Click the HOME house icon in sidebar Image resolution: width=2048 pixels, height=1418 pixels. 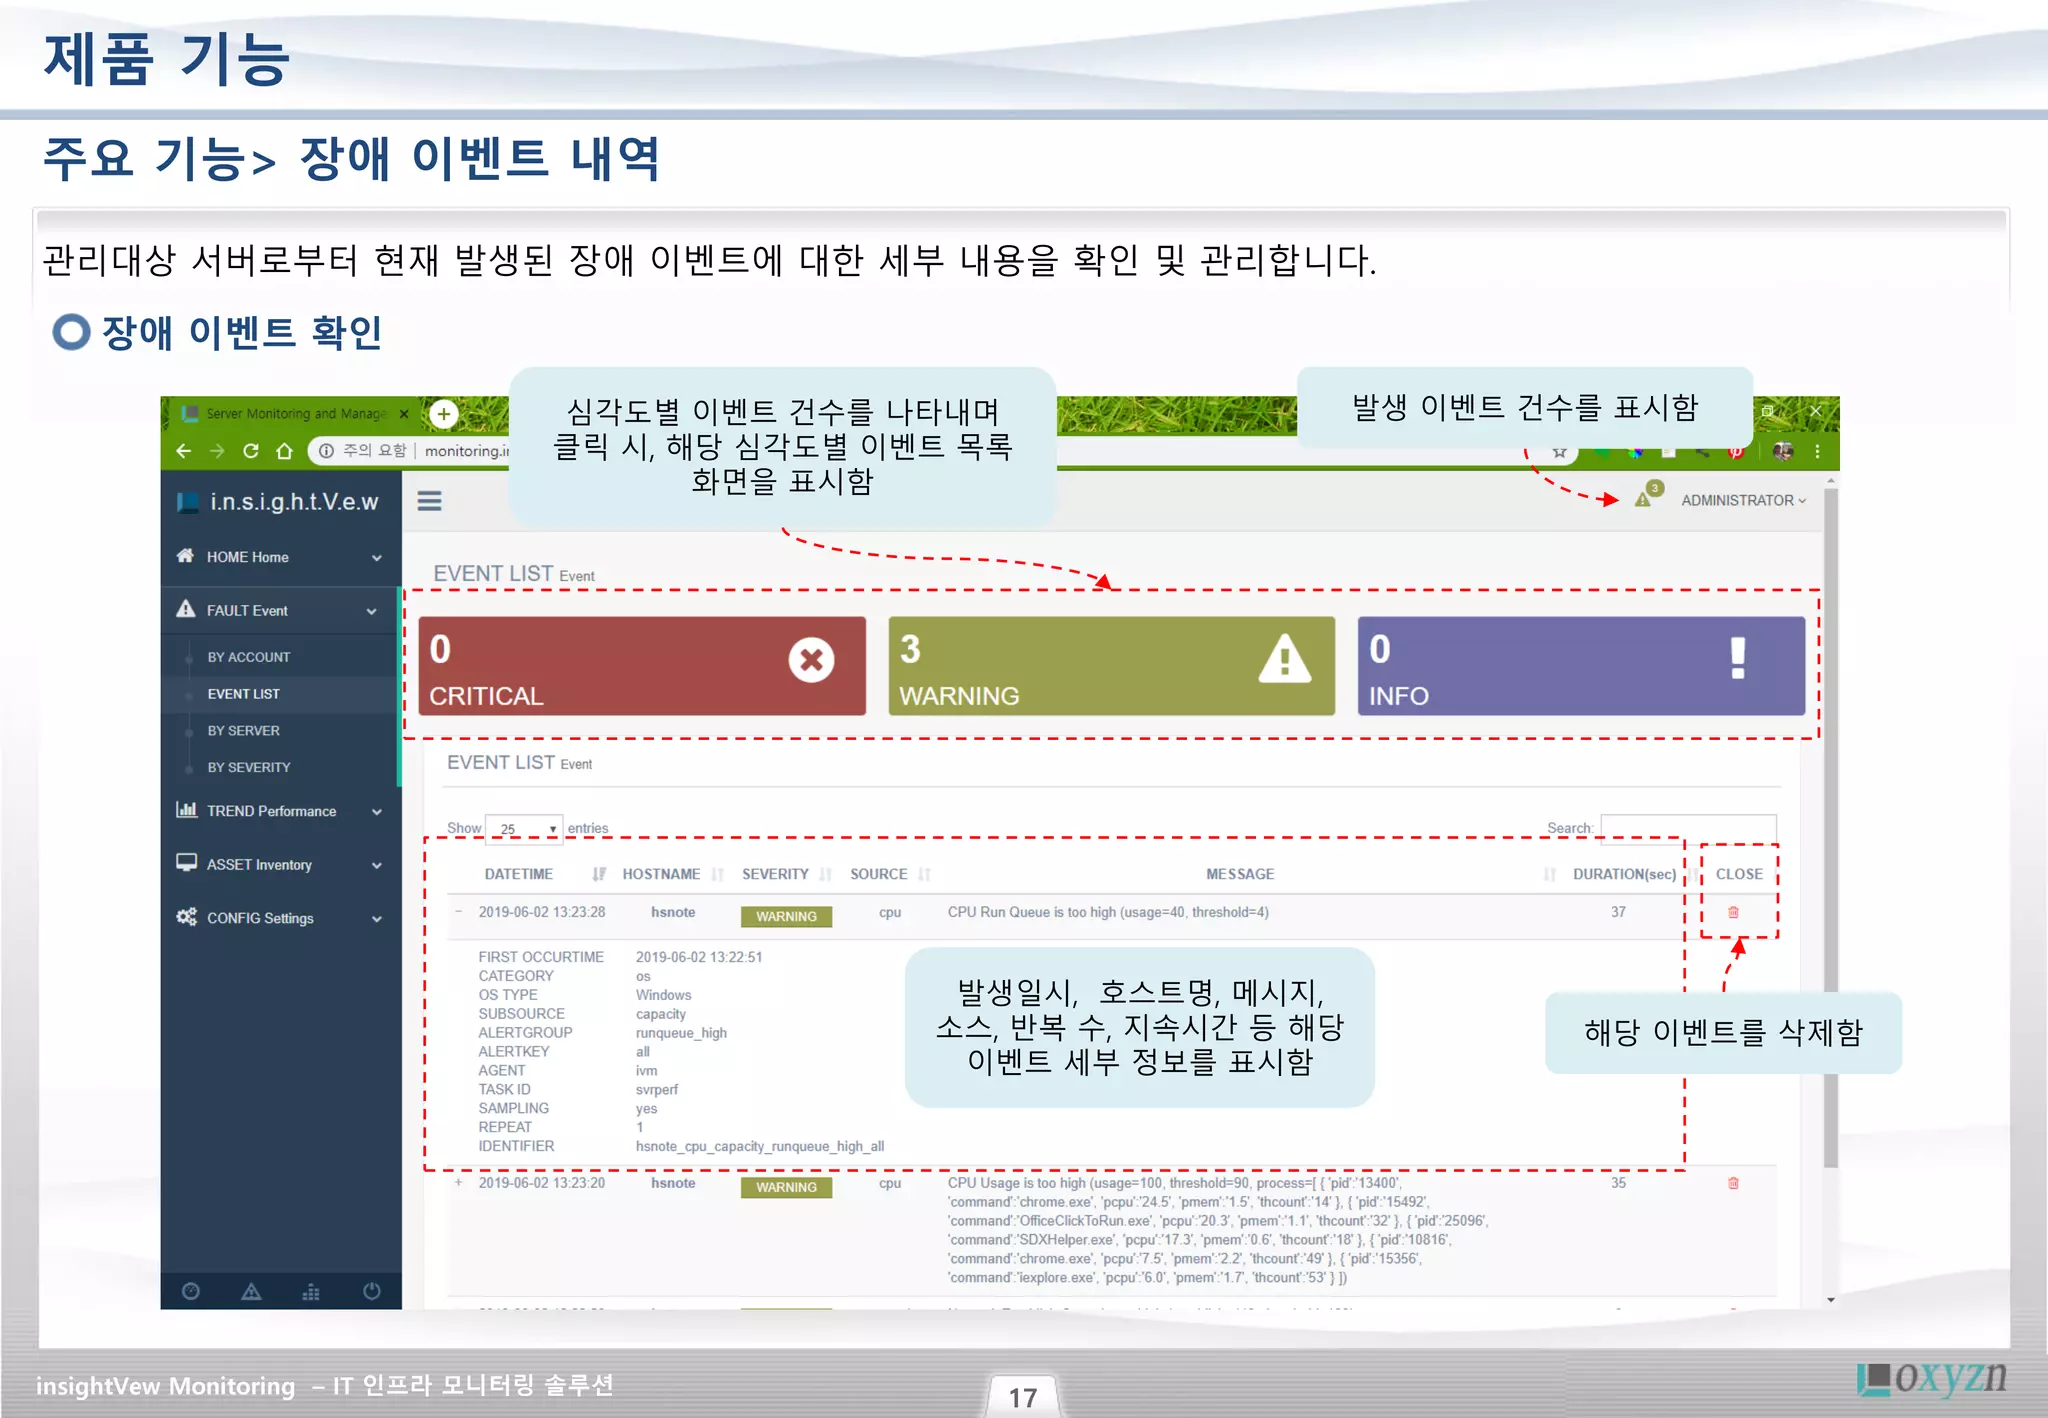[185, 556]
